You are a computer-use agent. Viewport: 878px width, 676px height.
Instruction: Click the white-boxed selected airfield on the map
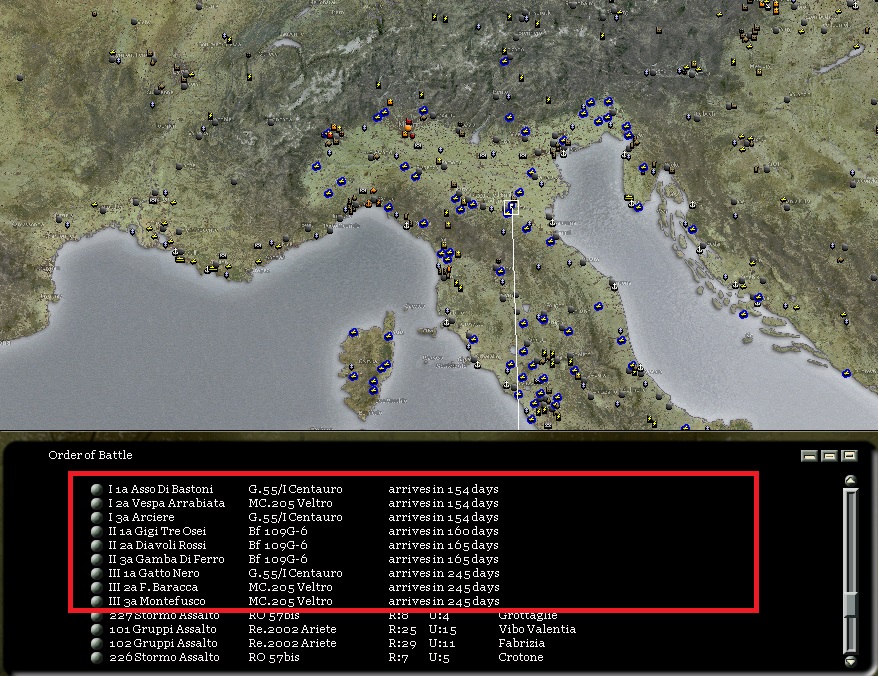click(x=511, y=208)
